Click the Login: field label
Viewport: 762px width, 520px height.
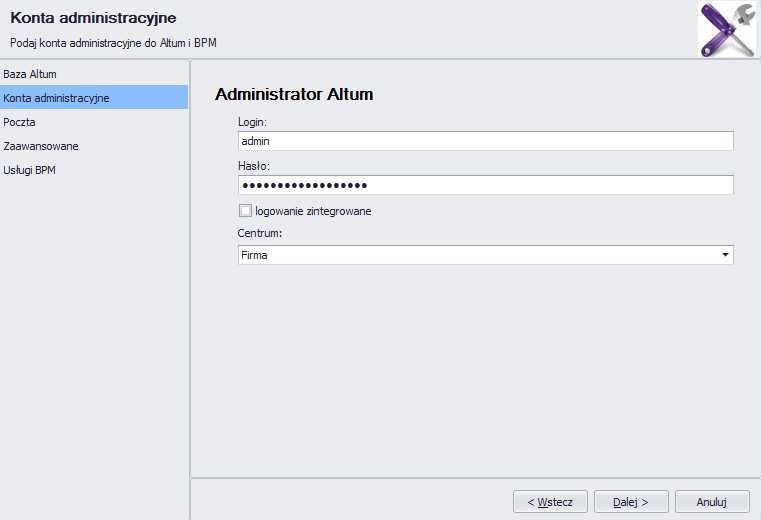pyautogui.click(x=252, y=122)
